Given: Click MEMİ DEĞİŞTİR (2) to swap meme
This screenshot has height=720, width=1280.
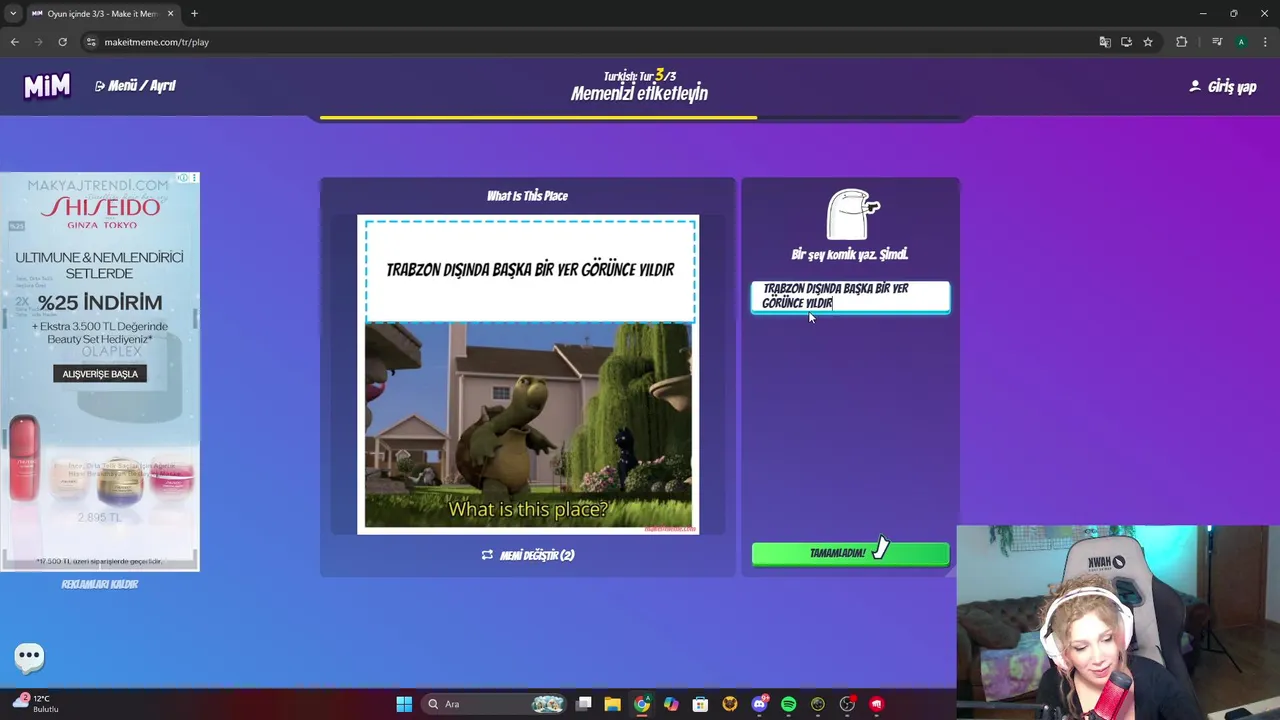Looking at the screenshot, I should (x=527, y=555).
